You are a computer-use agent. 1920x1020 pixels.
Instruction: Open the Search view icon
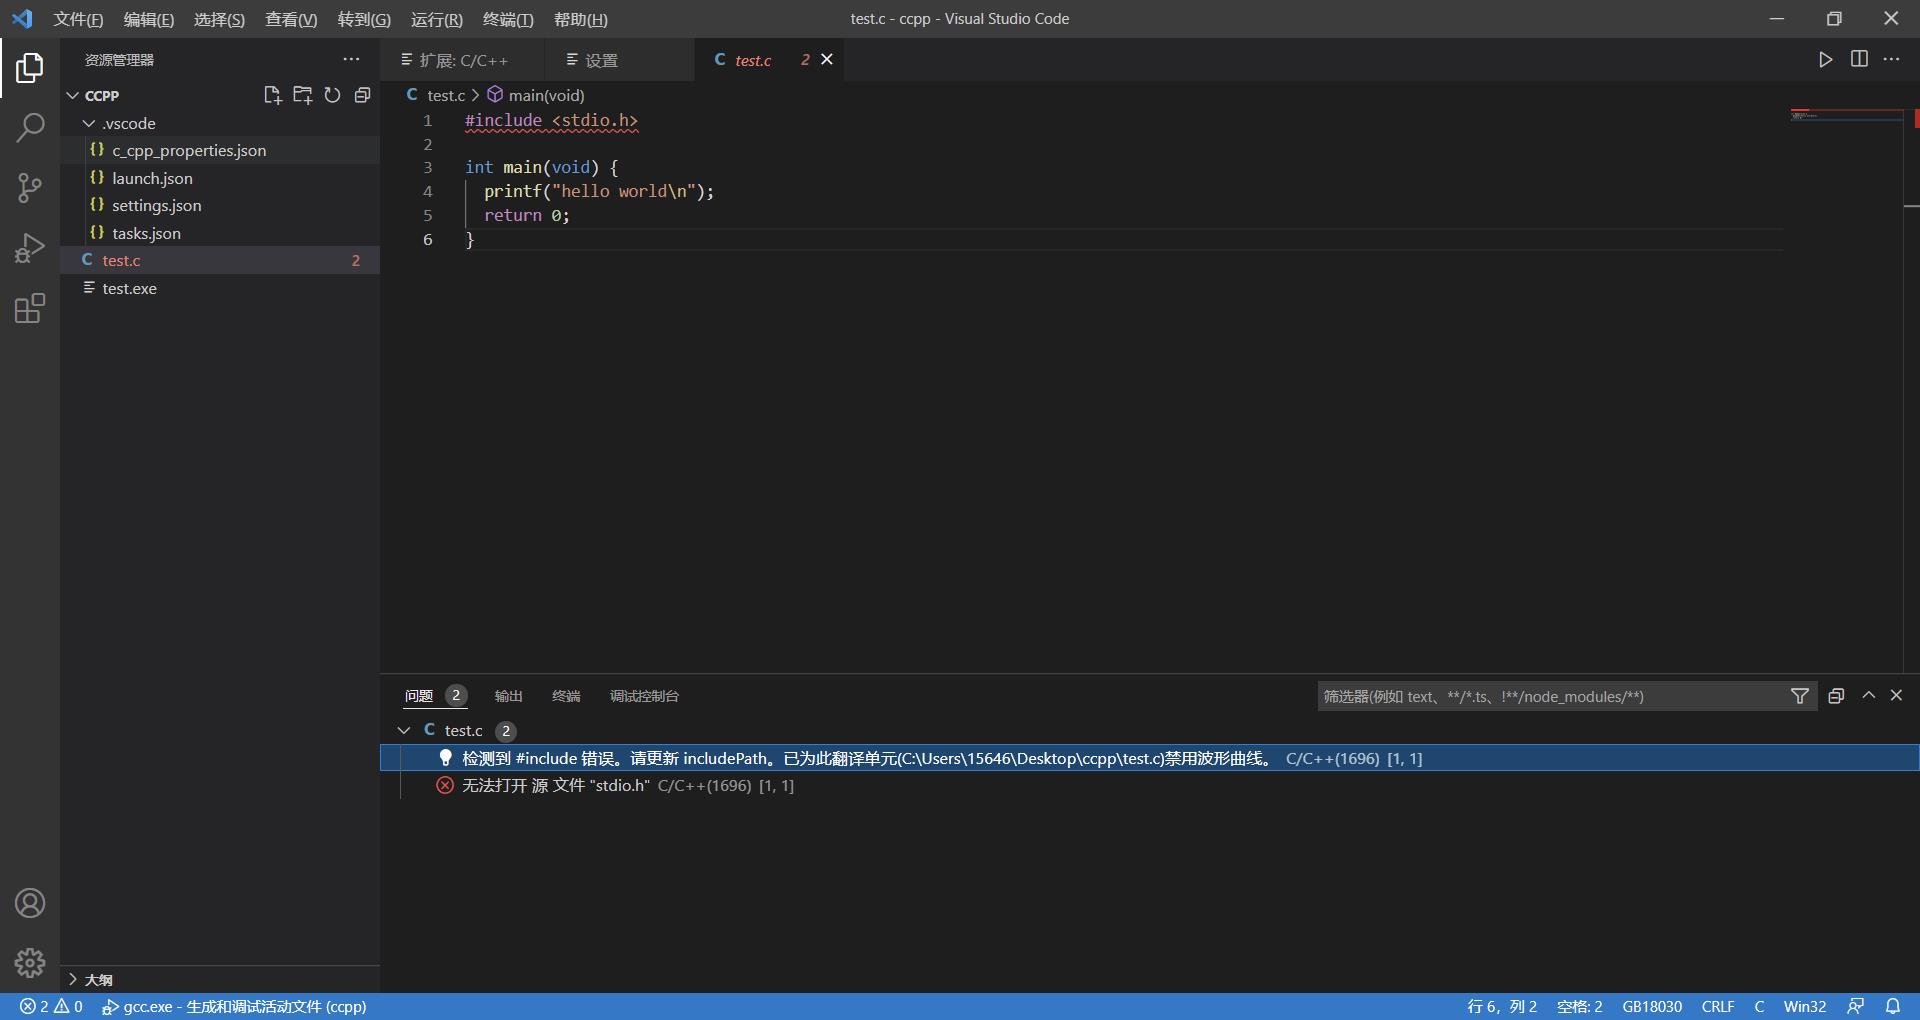coord(30,128)
